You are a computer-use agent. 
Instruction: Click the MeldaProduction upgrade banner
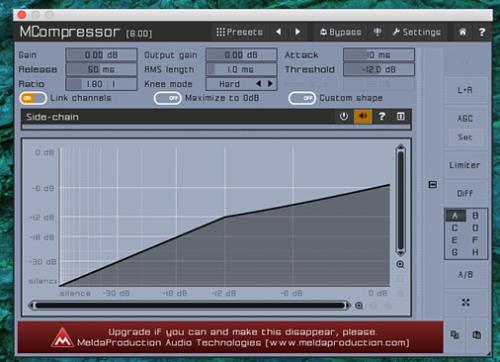click(231, 337)
